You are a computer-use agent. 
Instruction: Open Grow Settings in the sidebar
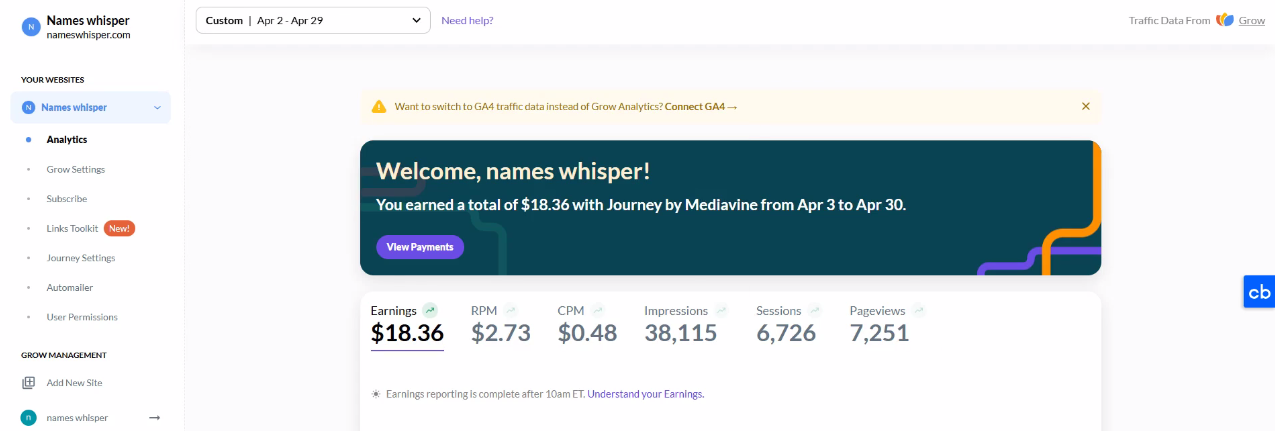click(76, 169)
